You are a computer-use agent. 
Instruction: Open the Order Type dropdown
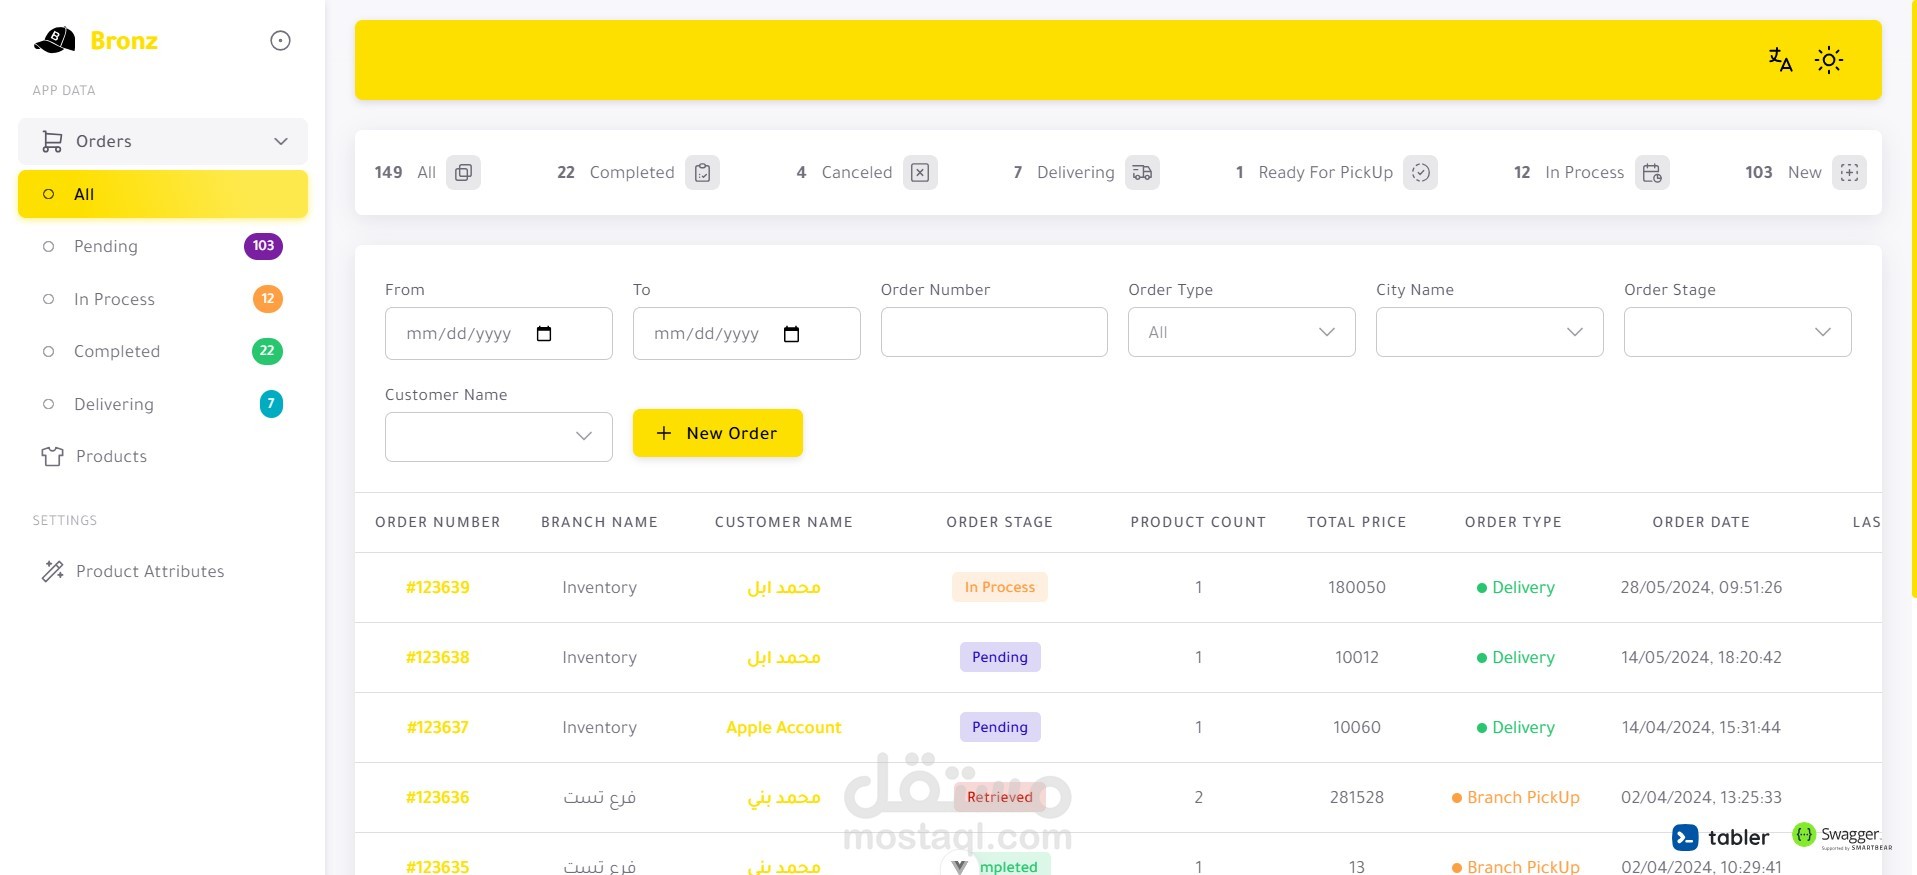tap(1242, 332)
